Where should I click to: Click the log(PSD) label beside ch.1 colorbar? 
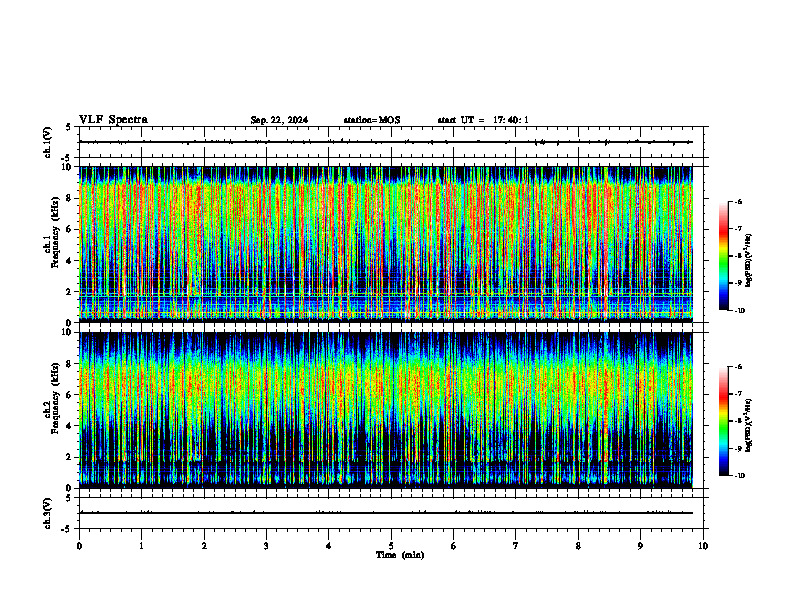point(748,260)
